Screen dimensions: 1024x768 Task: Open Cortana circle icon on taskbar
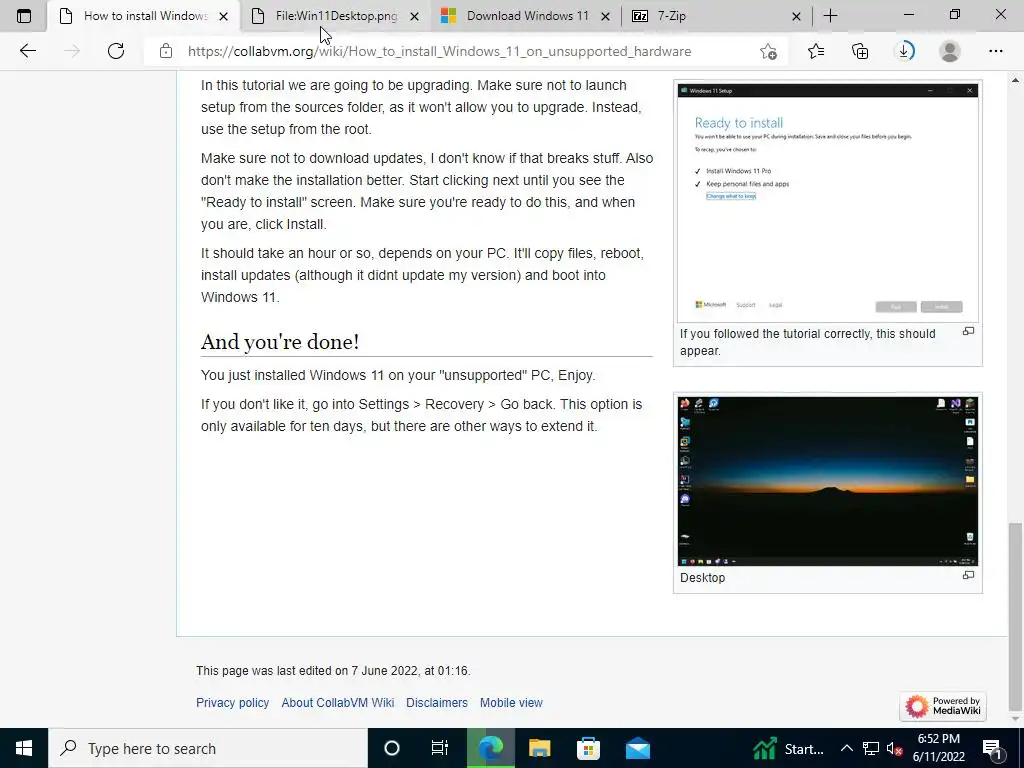[x=392, y=748]
